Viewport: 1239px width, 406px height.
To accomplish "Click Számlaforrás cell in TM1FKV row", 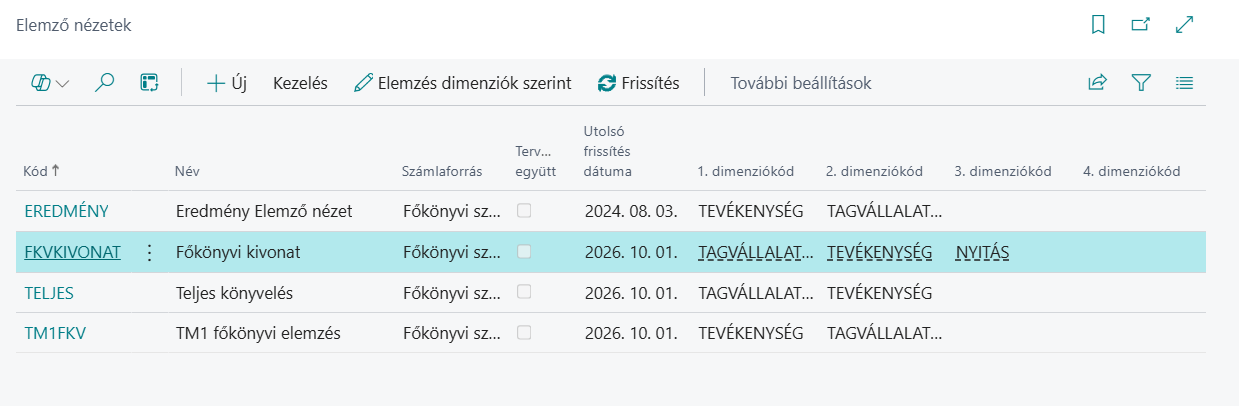I will 451,333.
